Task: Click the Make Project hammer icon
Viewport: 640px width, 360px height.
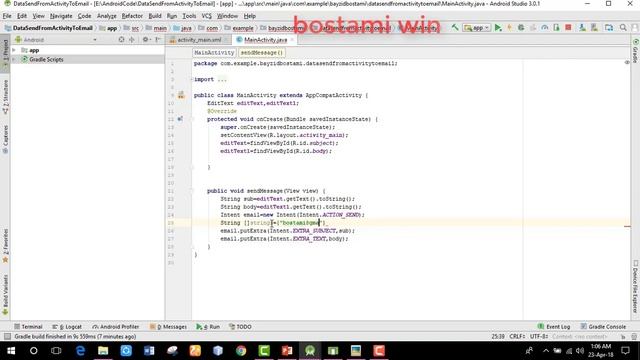Action: 455,28
